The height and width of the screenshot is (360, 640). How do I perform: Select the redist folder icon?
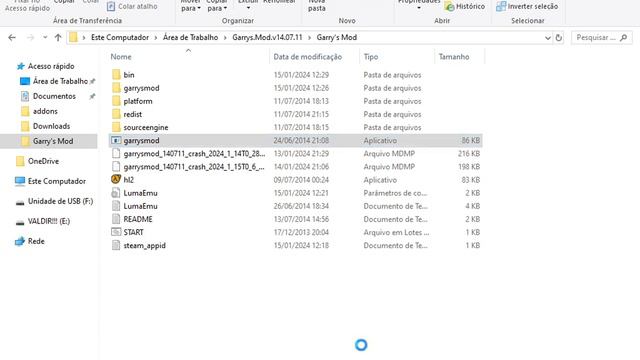(x=116, y=114)
